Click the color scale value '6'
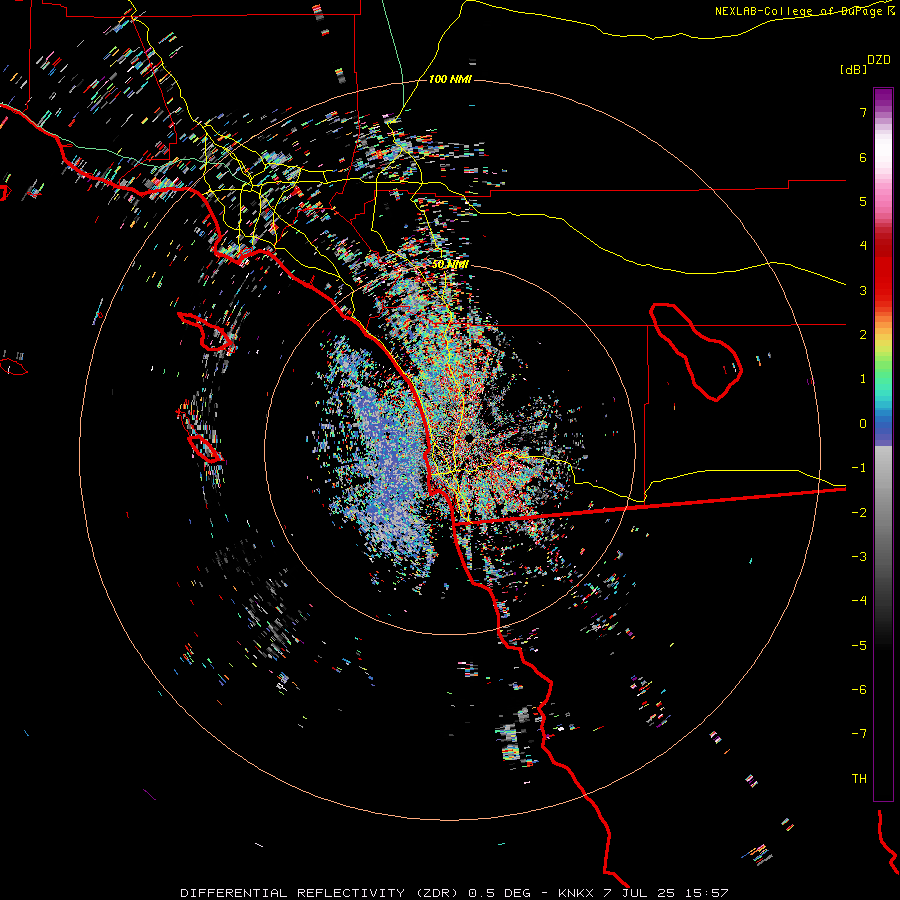This screenshot has width=900, height=900. coord(863,157)
